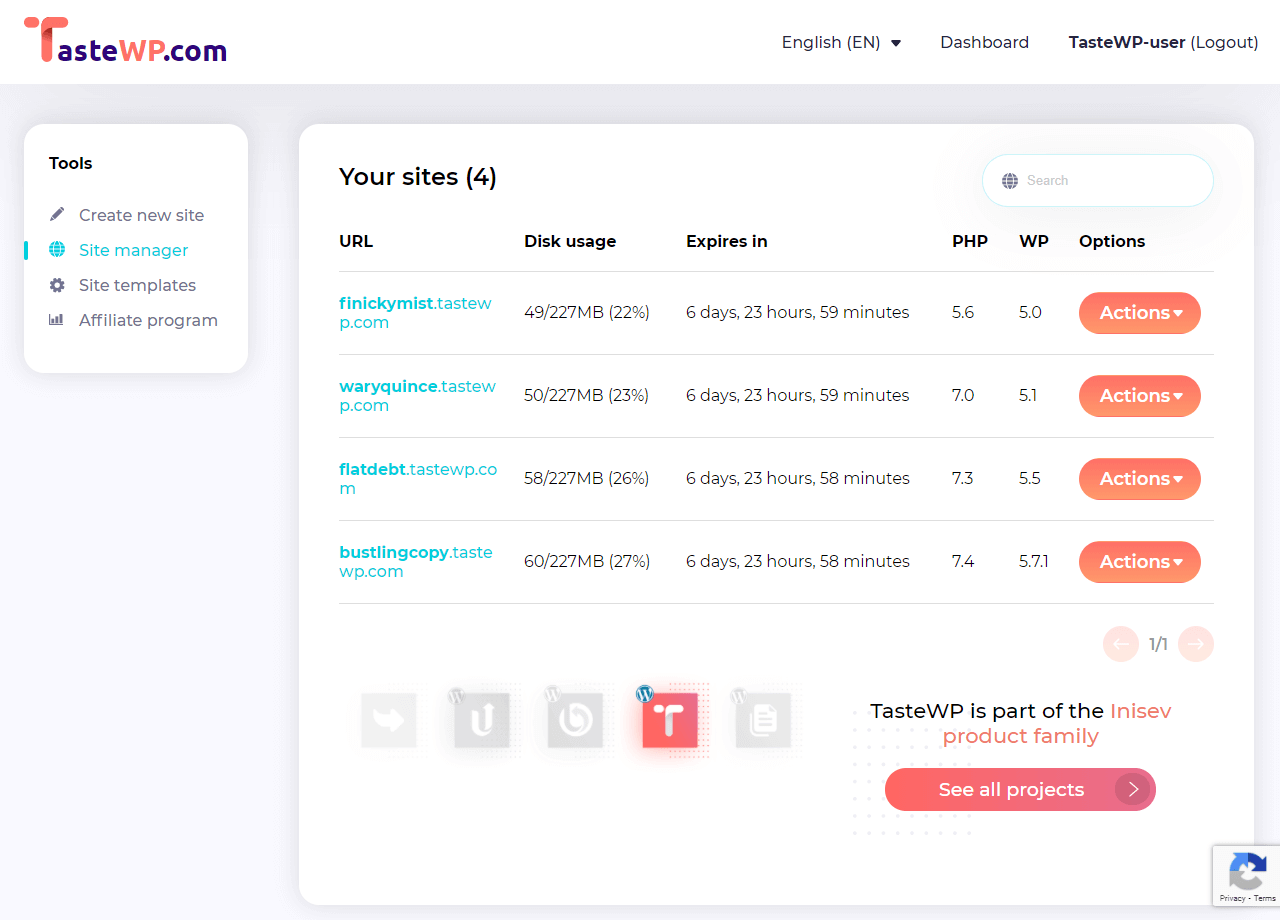Click the red TasteWP product icon
The image size is (1280, 920).
[x=669, y=720]
